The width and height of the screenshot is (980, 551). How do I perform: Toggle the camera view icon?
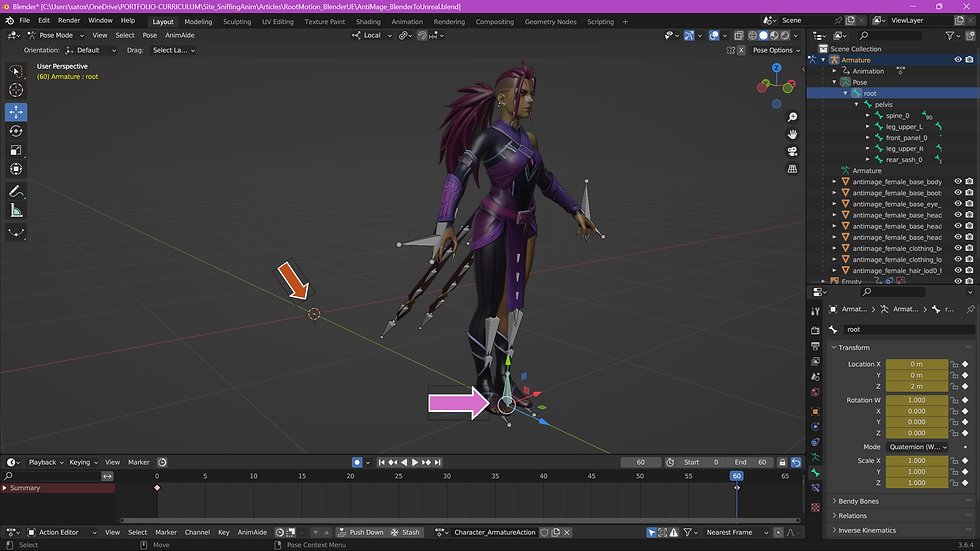792,152
